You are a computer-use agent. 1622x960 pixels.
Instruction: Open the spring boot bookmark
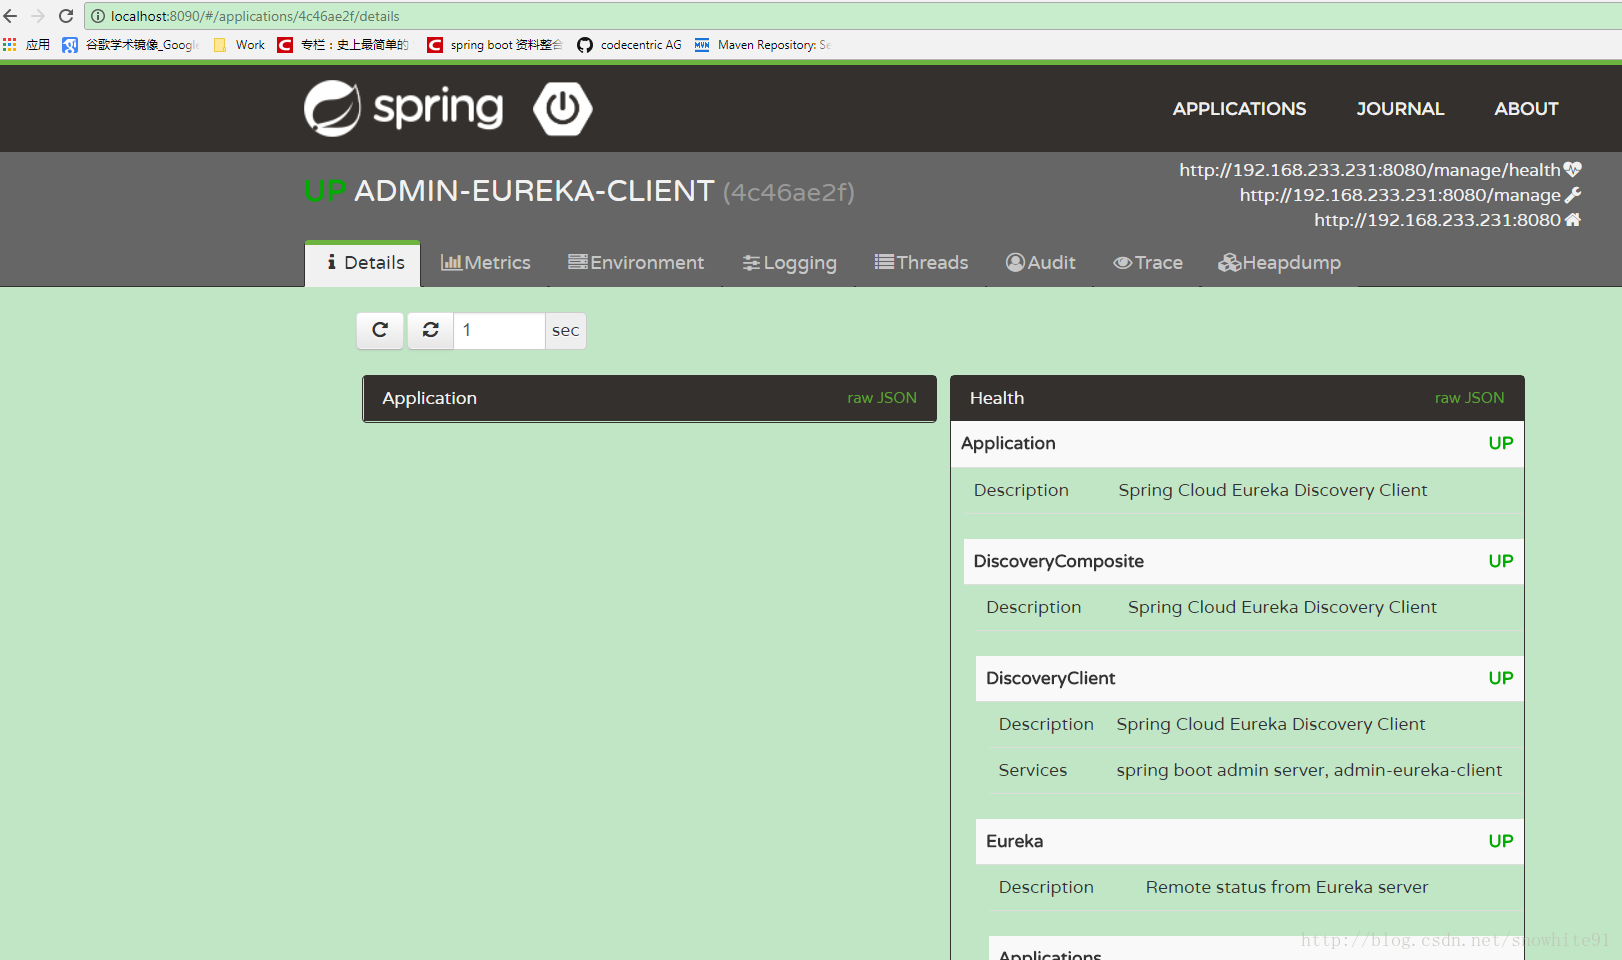point(494,45)
